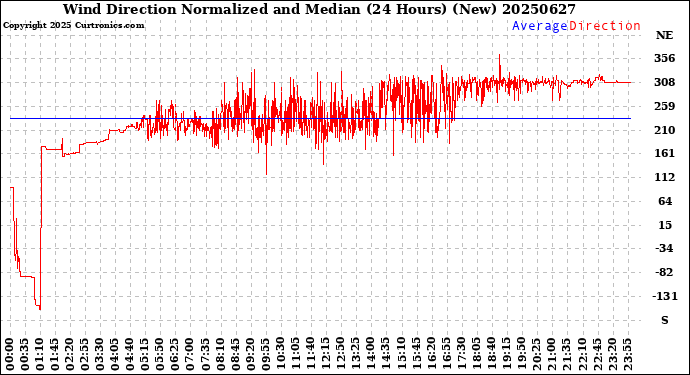Screen dimensions: 690x375
Task: Click the 00:35 time label
Action: pyautogui.click(x=25, y=355)
